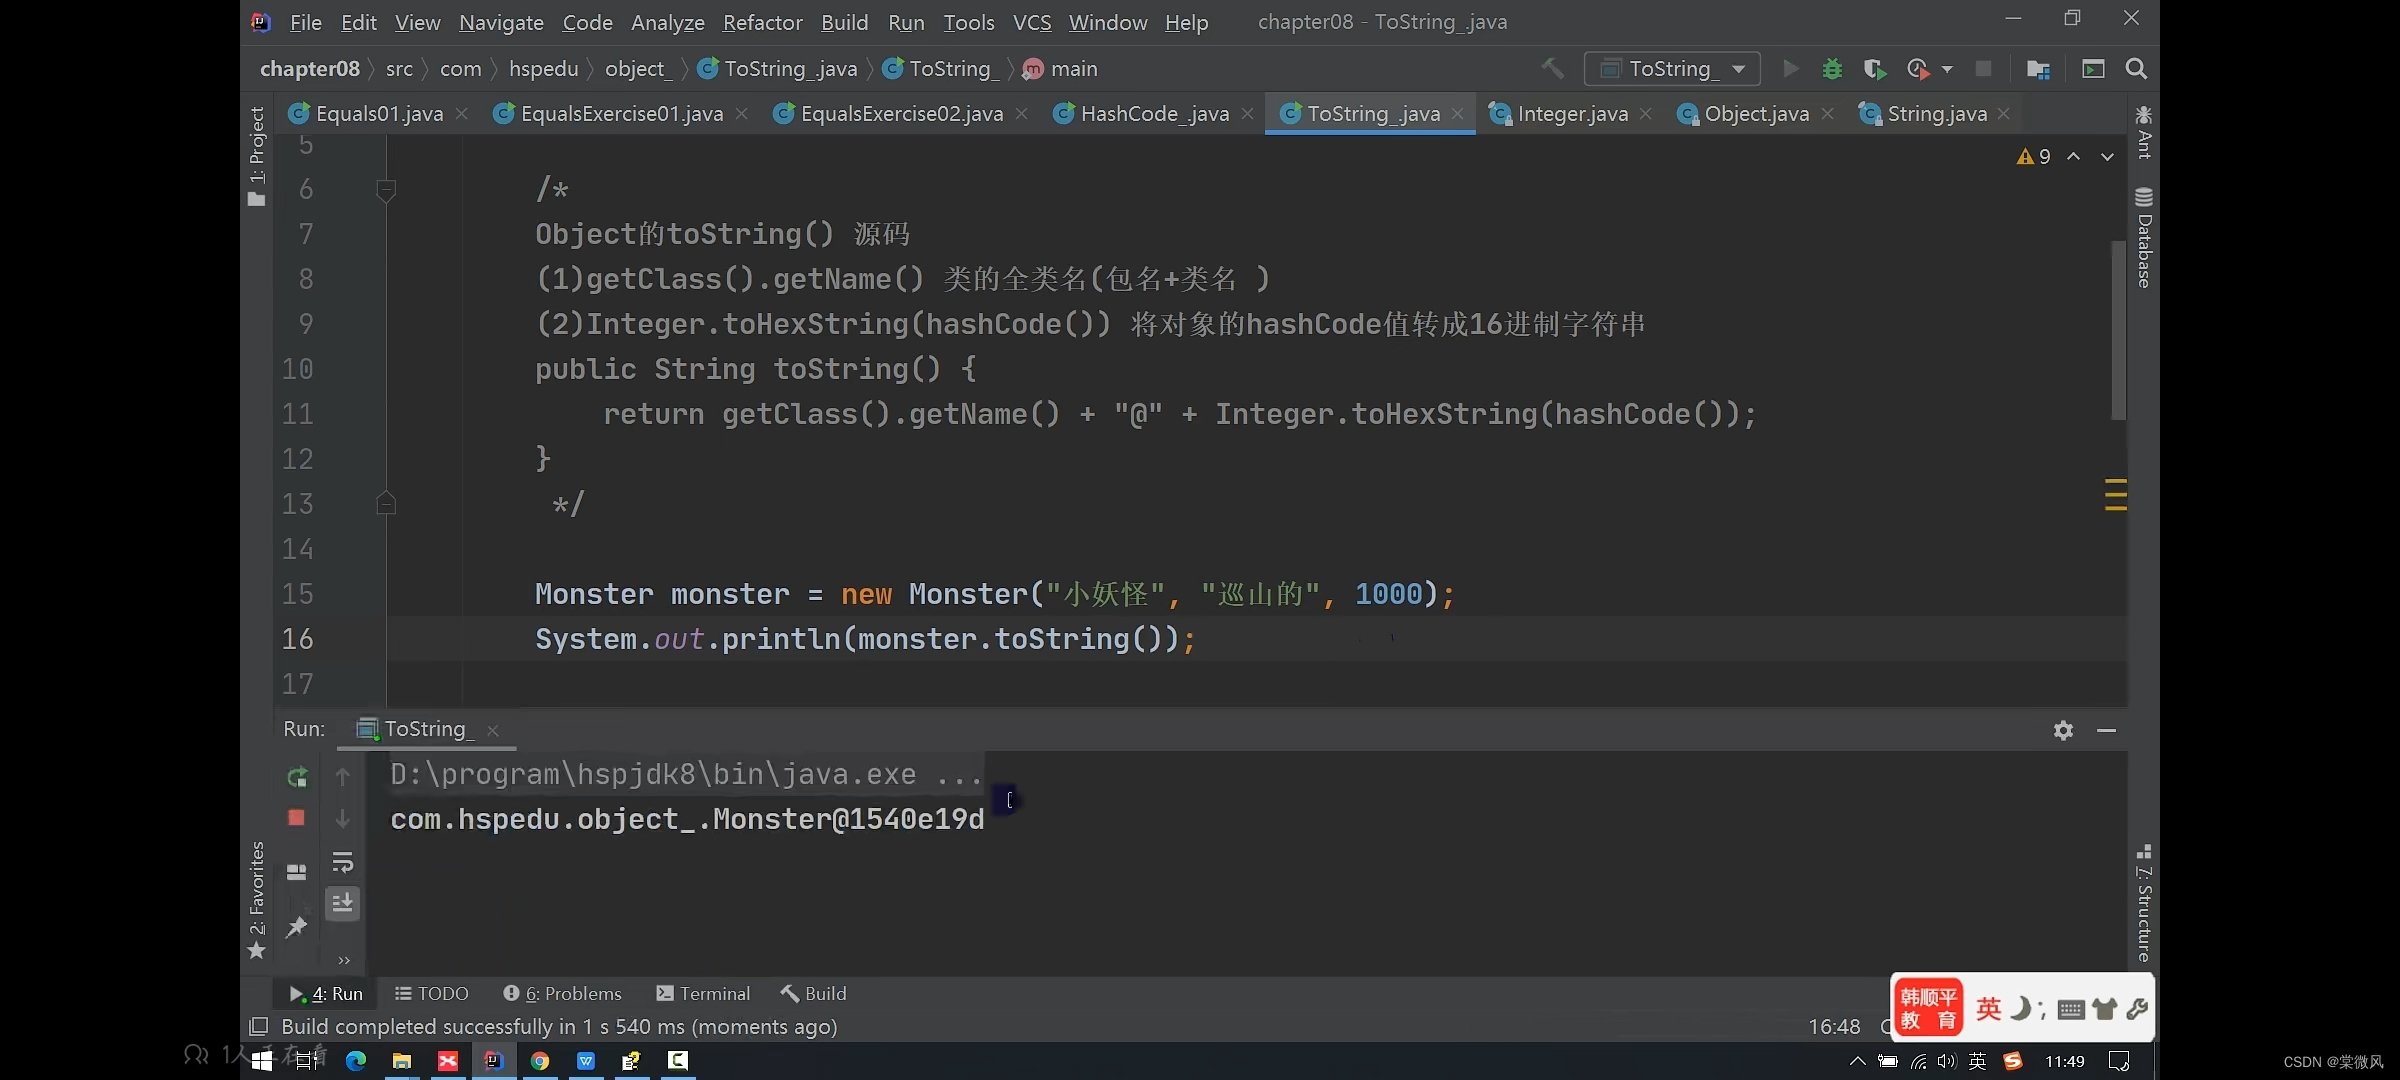This screenshot has width=2400, height=1080.
Task: Open Run panel settings gear
Action: click(x=2063, y=730)
